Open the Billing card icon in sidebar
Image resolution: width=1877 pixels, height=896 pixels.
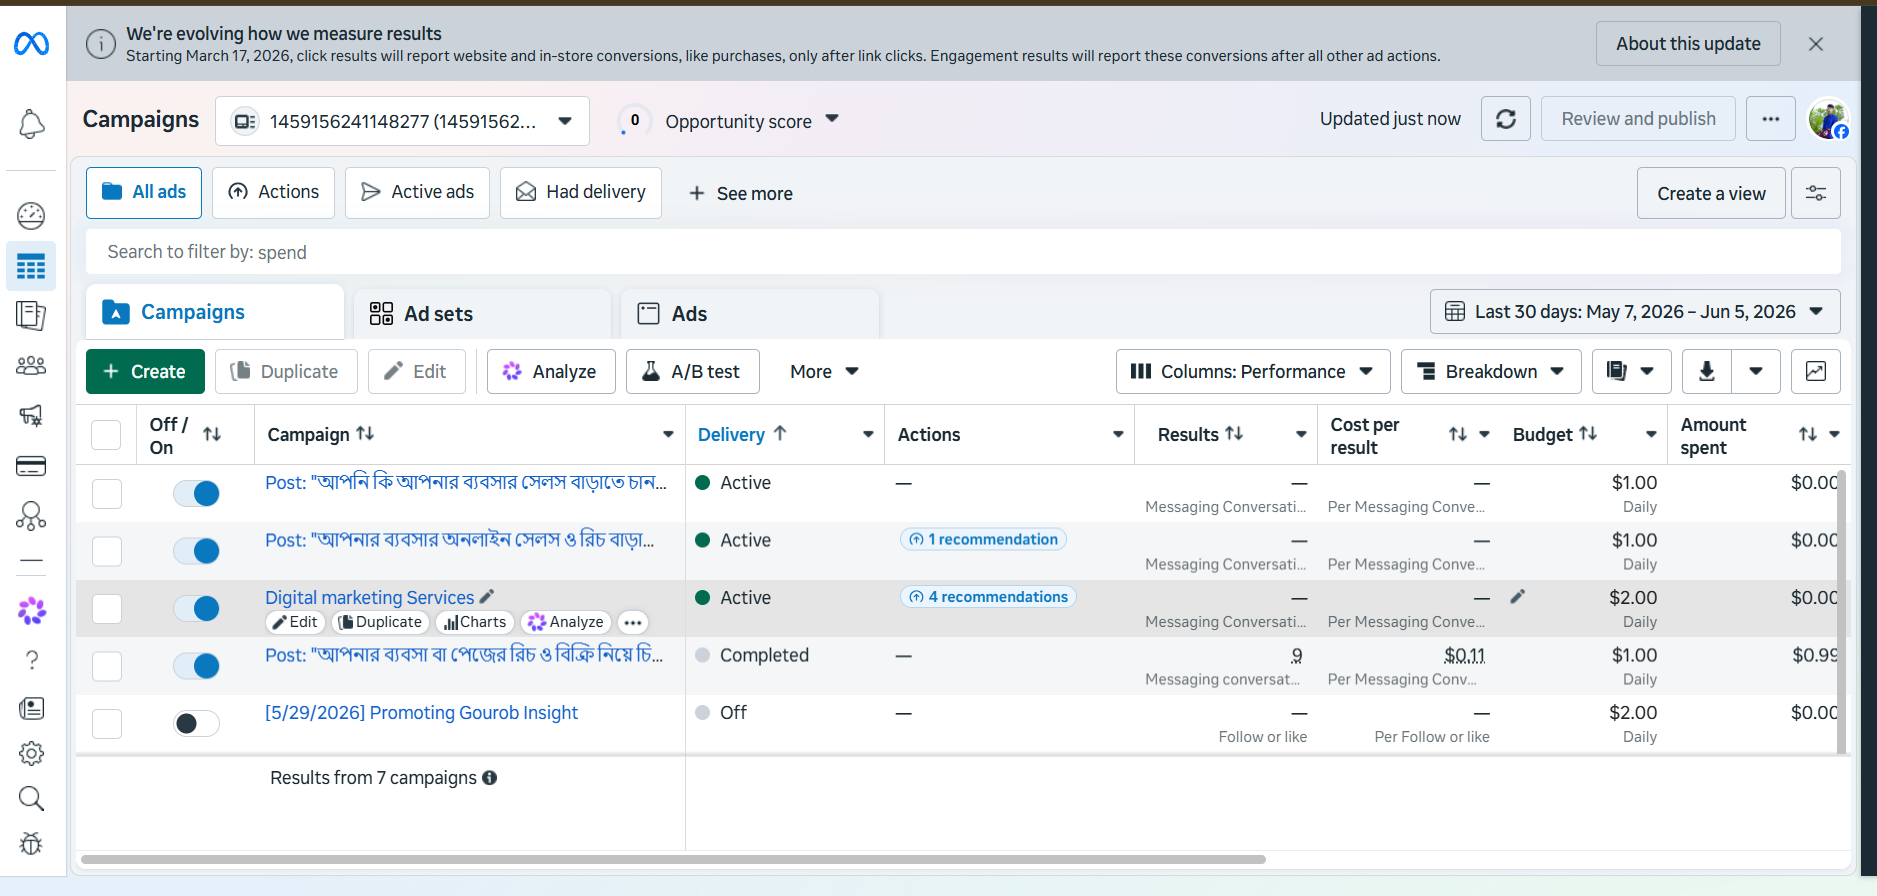point(31,466)
